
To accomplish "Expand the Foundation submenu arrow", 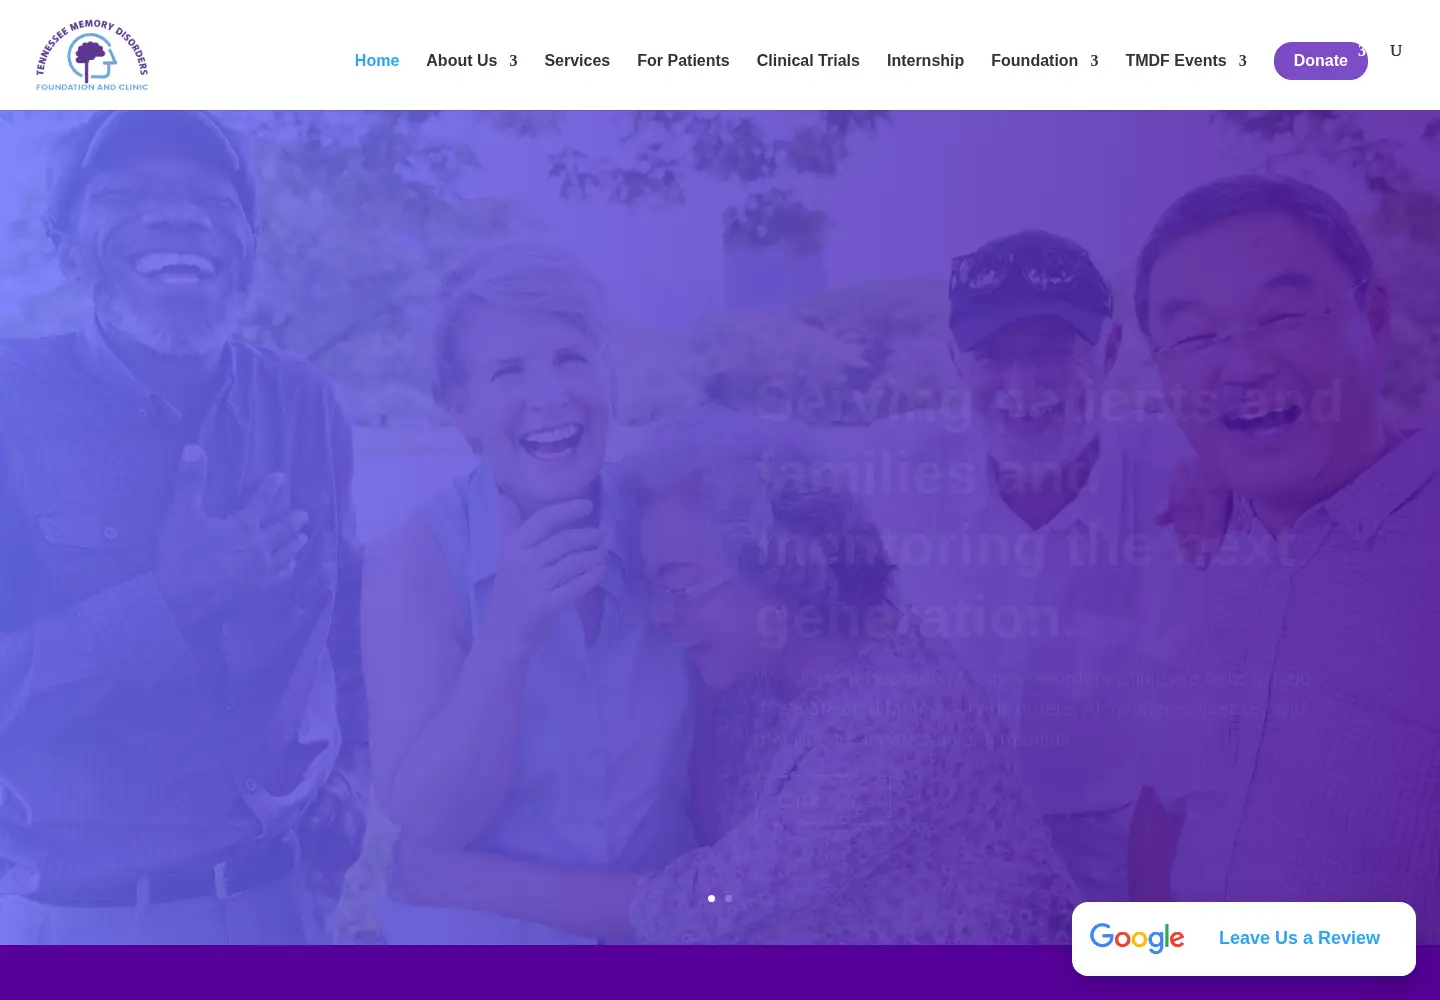I will coord(1094,62).
